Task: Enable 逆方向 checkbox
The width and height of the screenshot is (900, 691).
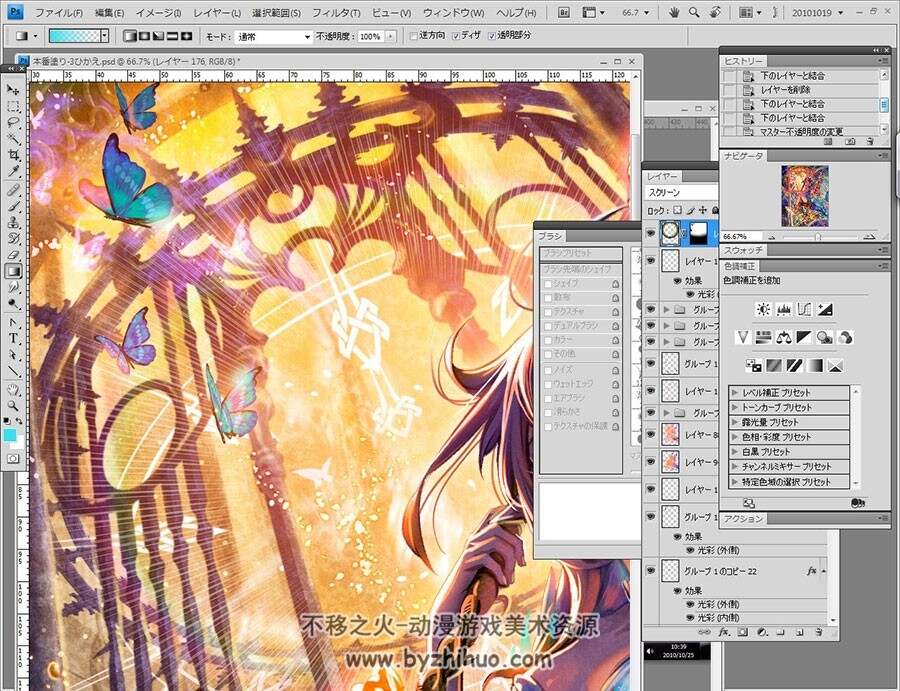Action: (413, 36)
